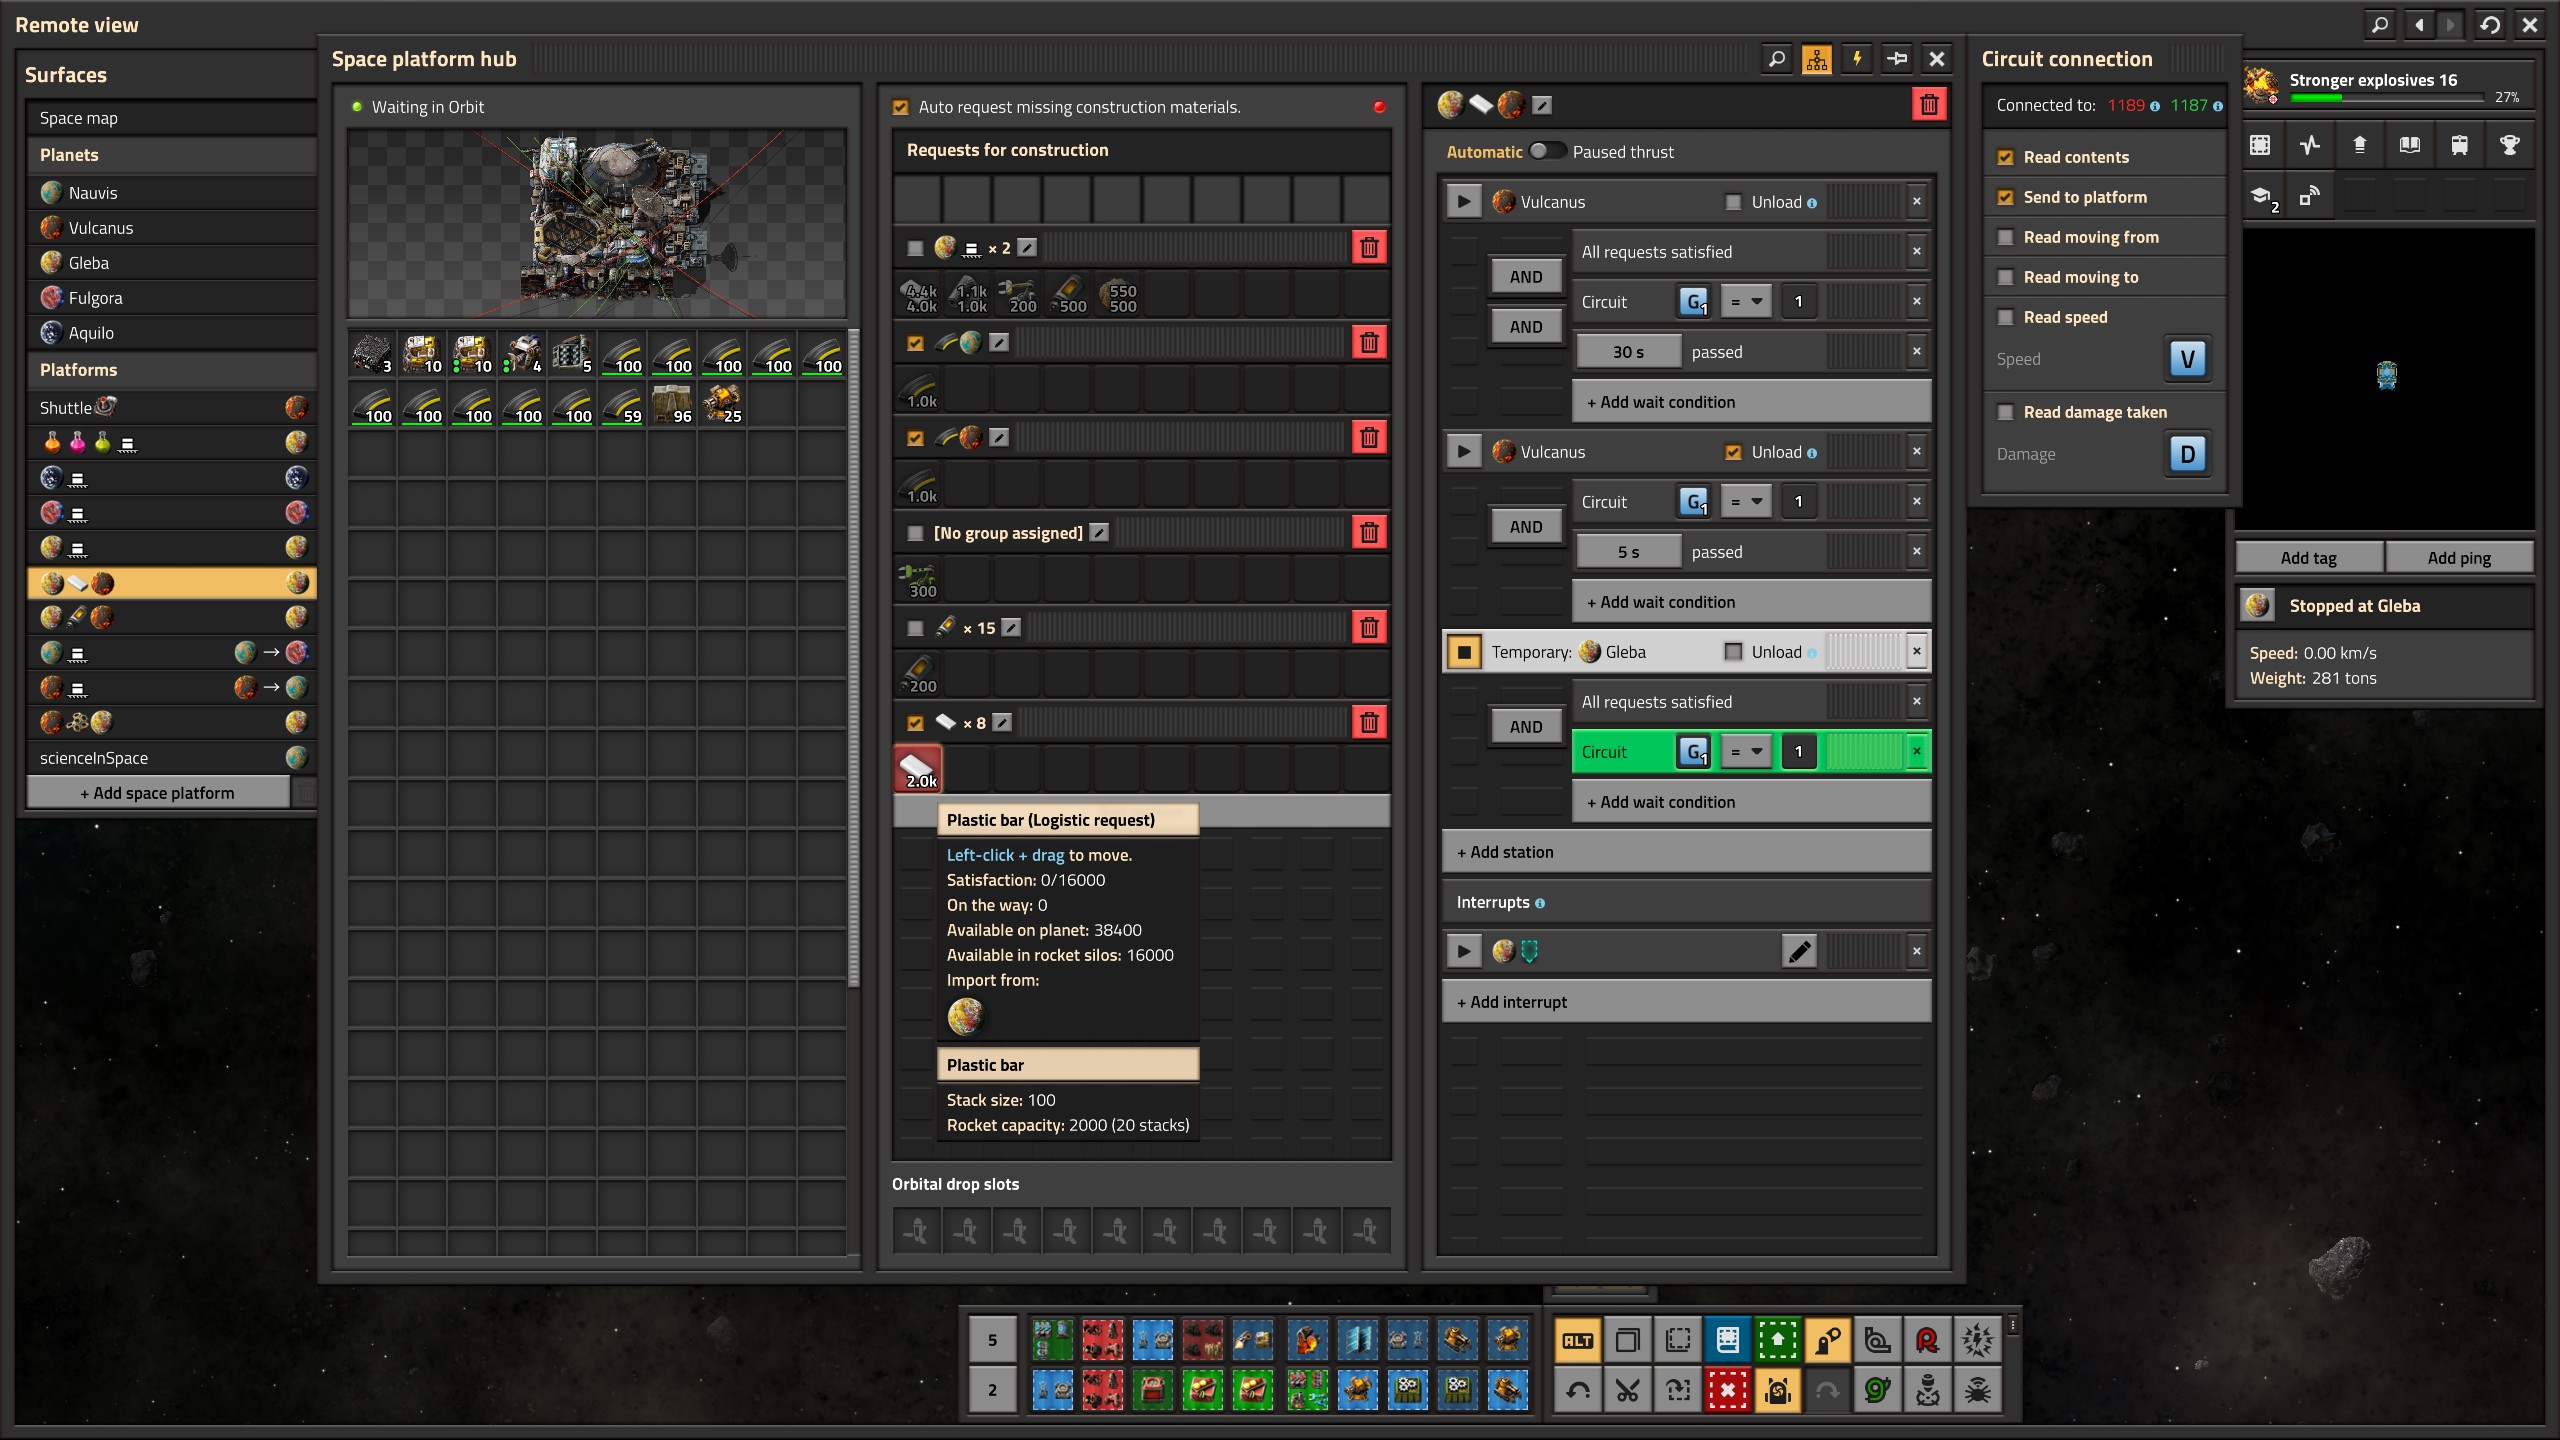Click the hub inventory scrollbar
Viewport: 2560px width, 1440px height.
click(x=853, y=660)
